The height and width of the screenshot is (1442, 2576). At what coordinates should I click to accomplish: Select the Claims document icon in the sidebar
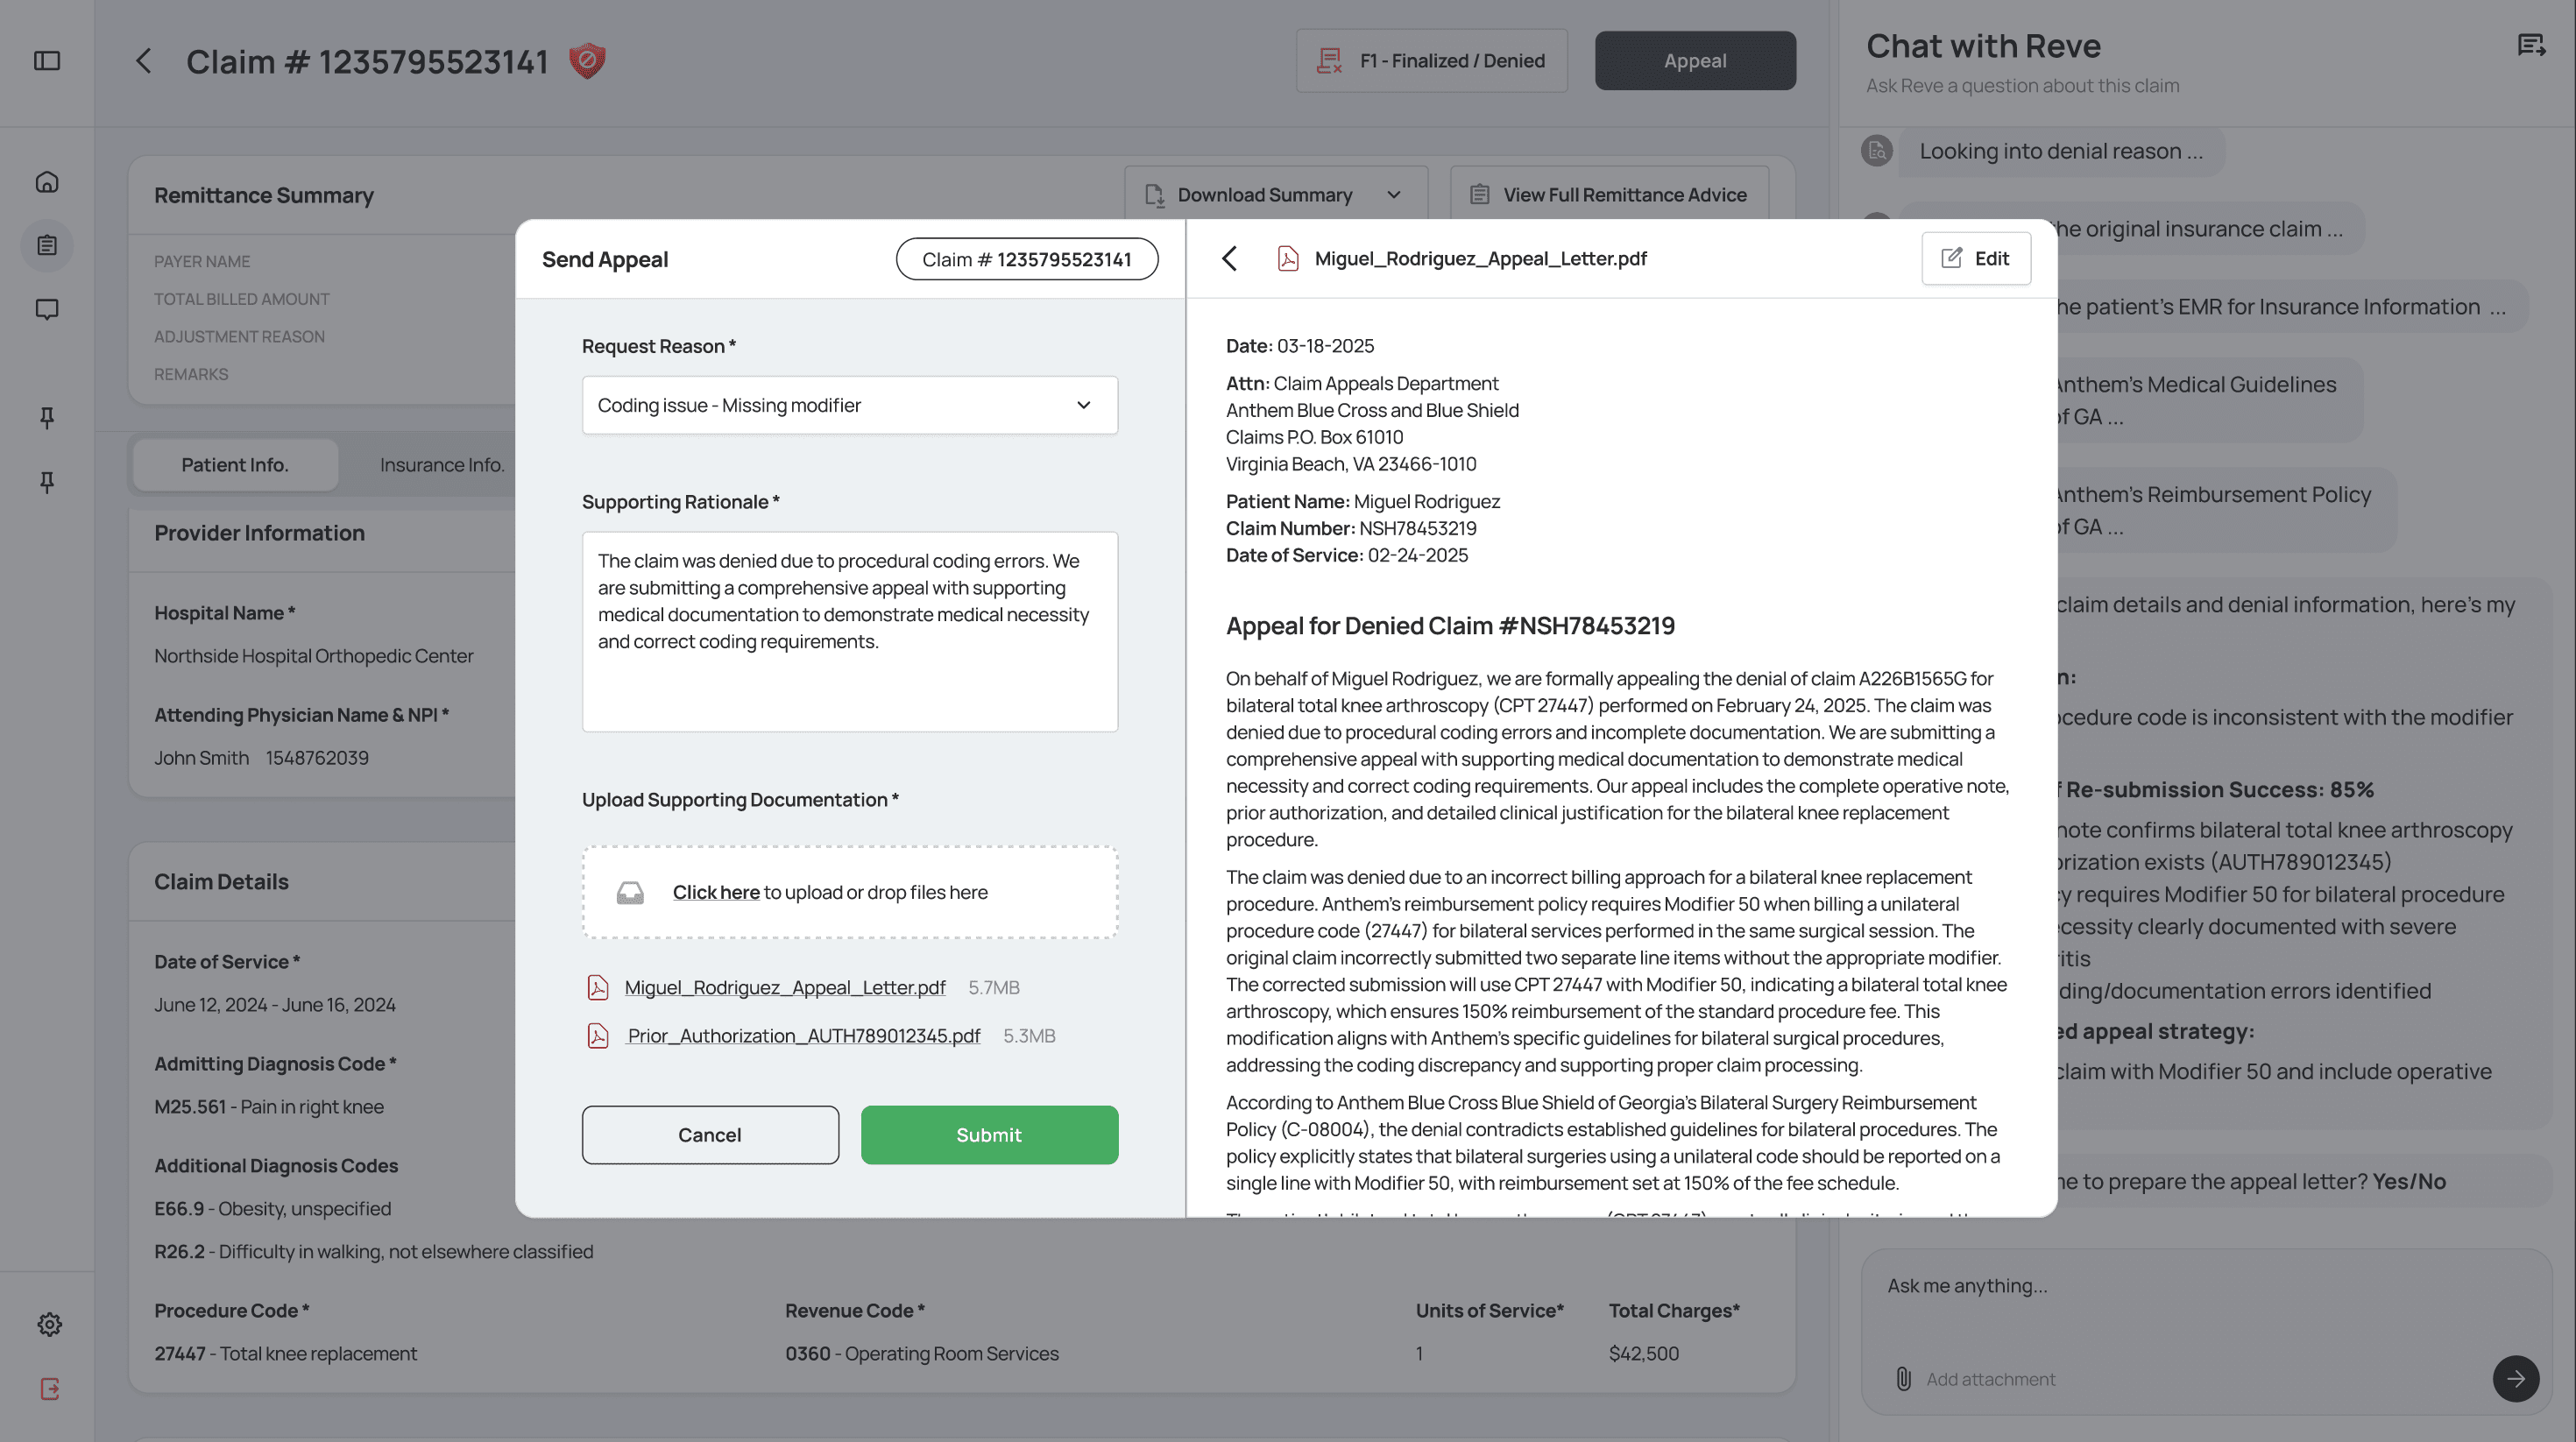(47, 245)
